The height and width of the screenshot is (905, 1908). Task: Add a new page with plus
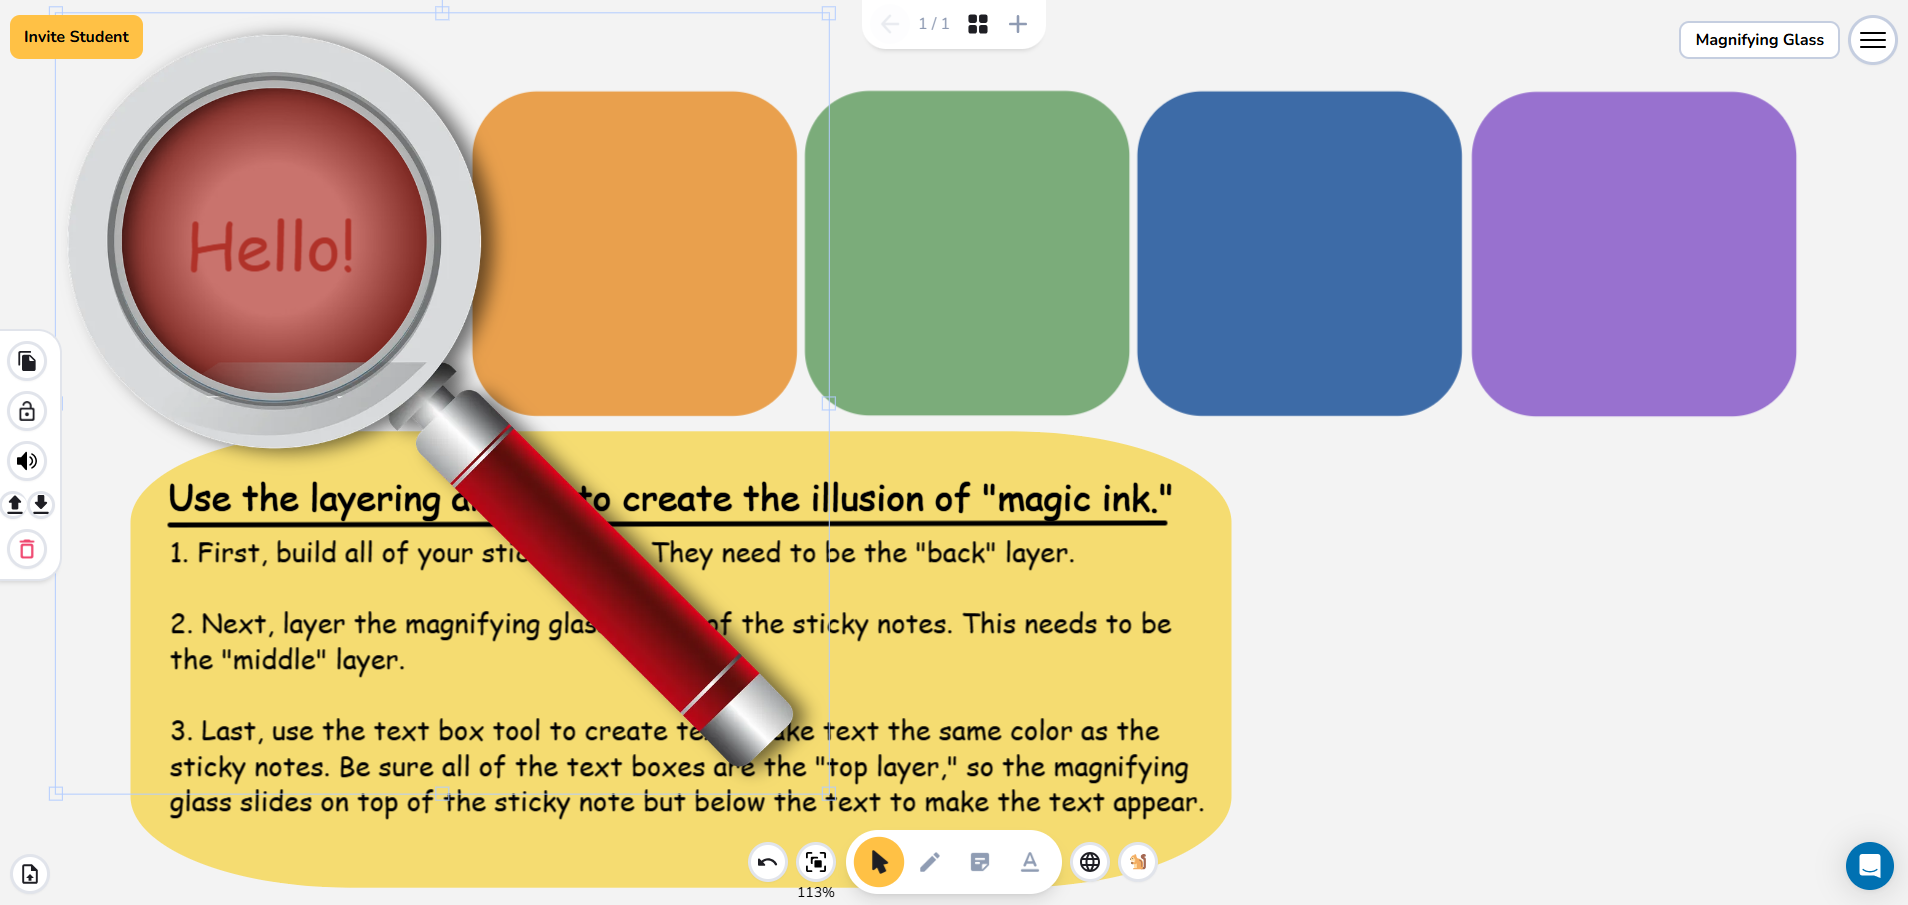(x=1018, y=24)
